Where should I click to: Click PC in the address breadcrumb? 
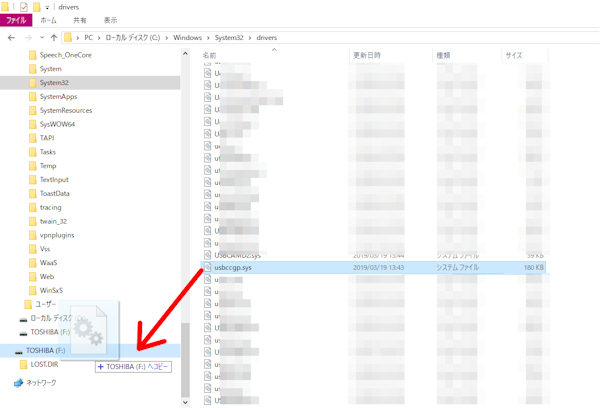(88, 38)
